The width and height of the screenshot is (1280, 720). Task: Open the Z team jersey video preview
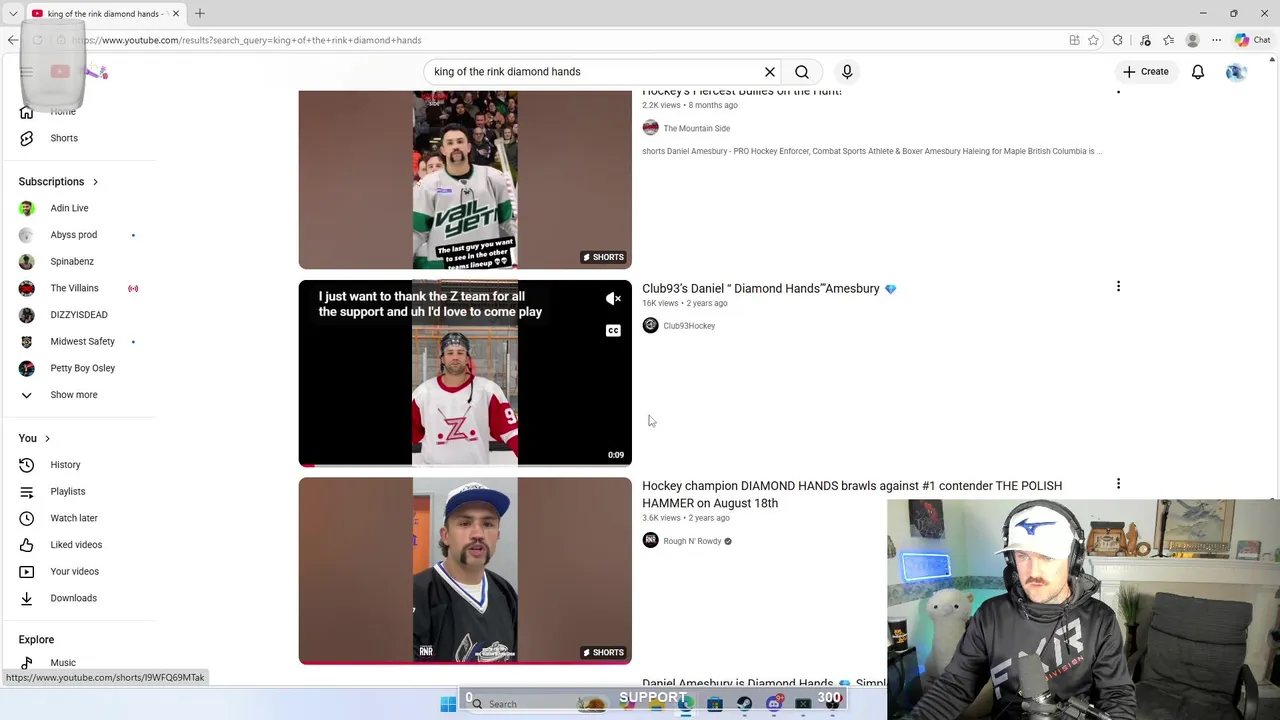click(465, 373)
